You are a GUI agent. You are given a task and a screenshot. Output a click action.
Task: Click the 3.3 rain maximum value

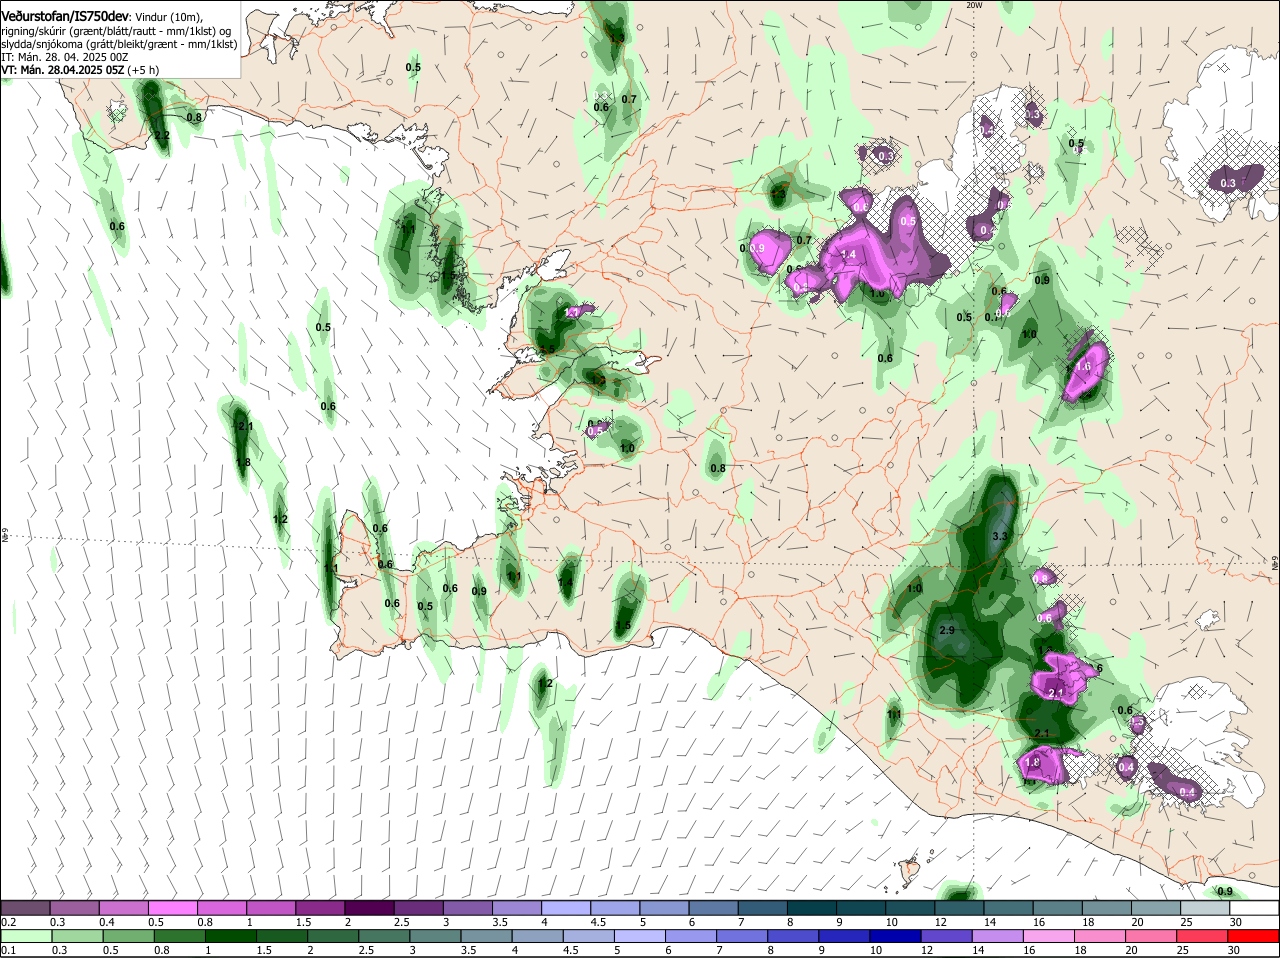pyautogui.click(x=999, y=537)
